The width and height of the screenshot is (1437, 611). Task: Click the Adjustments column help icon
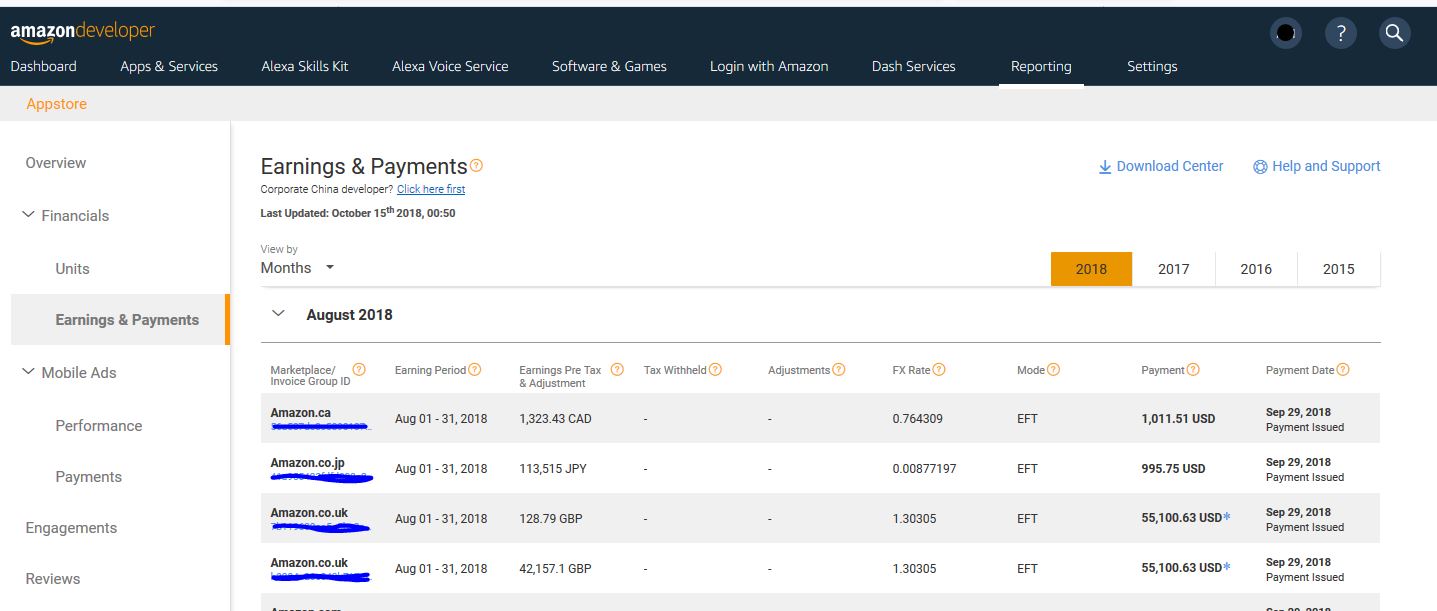pyautogui.click(x=839, y=370)
